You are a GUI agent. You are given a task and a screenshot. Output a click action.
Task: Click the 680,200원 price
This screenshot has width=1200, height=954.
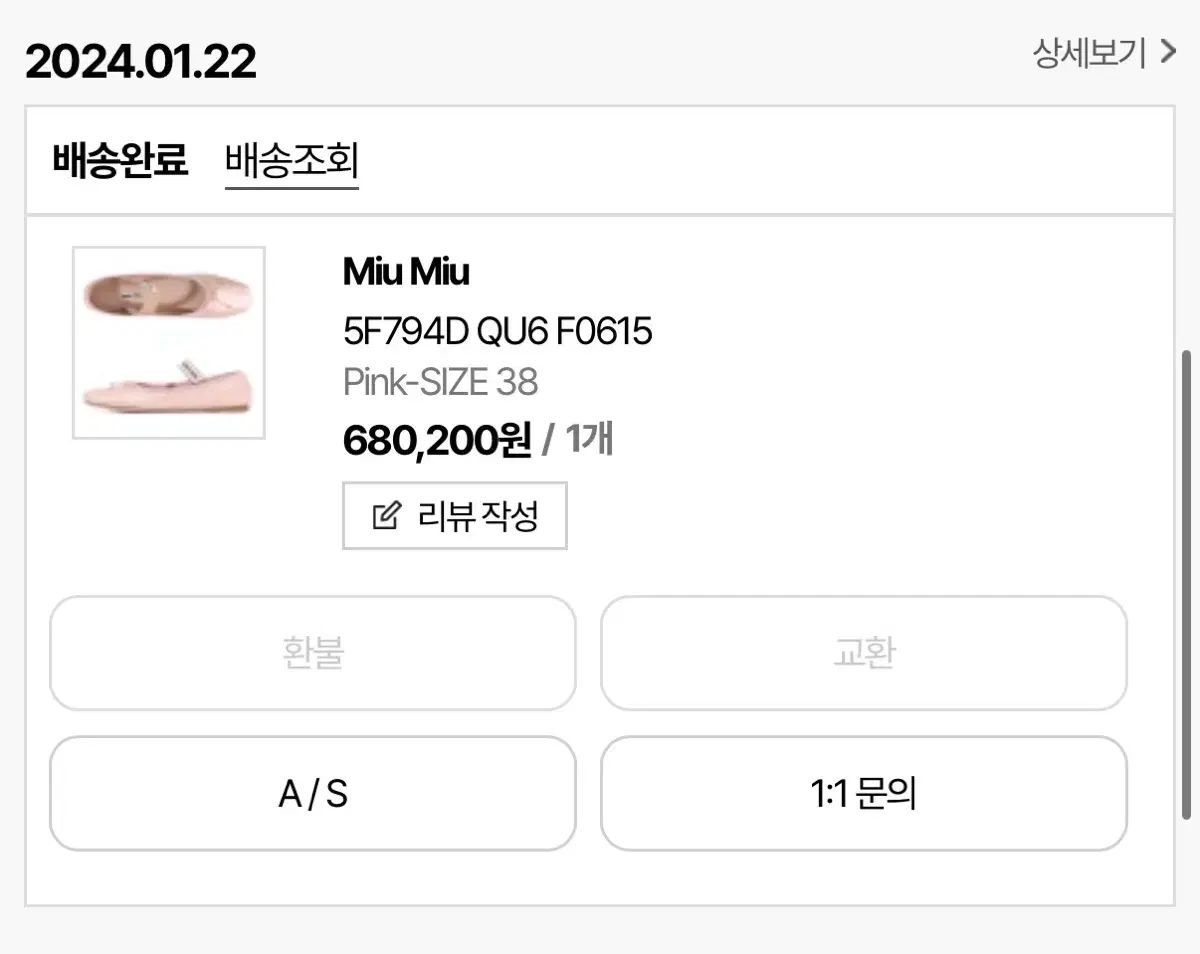pyautogui.click(x=436, y=440)
